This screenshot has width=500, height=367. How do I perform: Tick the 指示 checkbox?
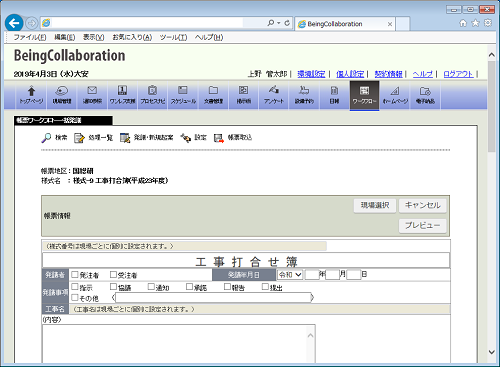(x=75, y=287)
